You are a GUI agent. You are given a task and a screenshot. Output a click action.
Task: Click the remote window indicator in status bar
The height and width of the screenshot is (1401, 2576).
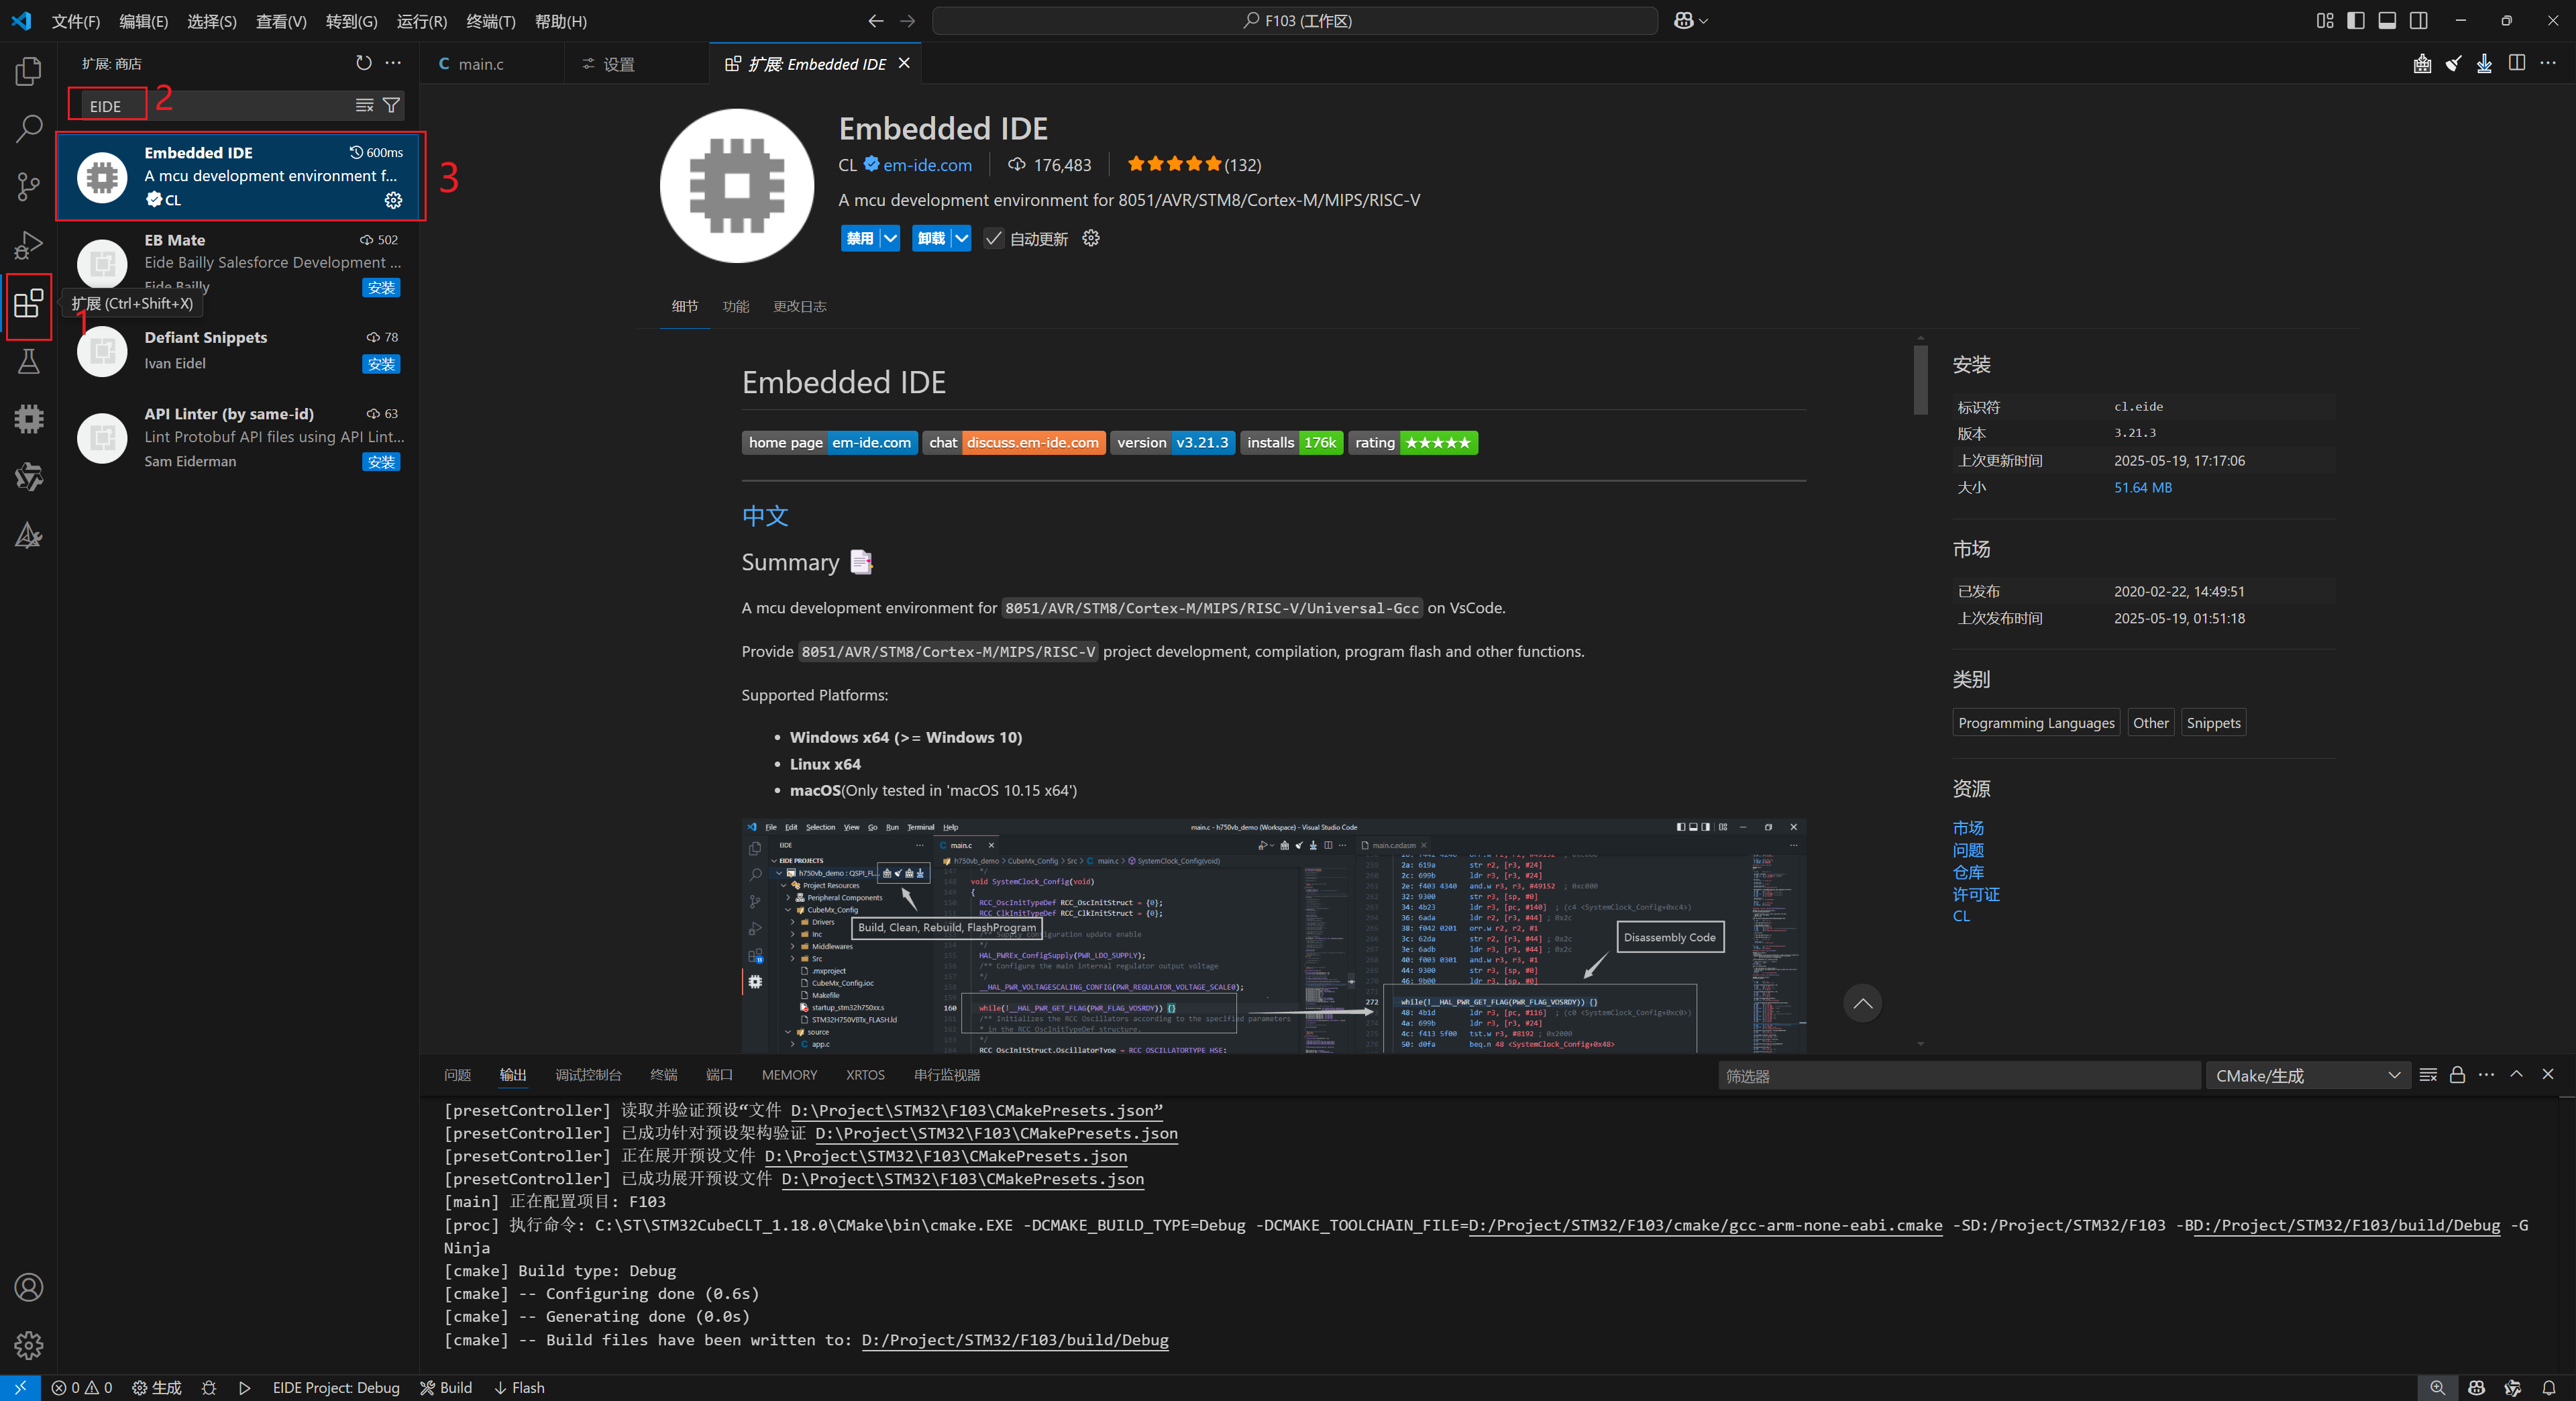coord(20,1388)
